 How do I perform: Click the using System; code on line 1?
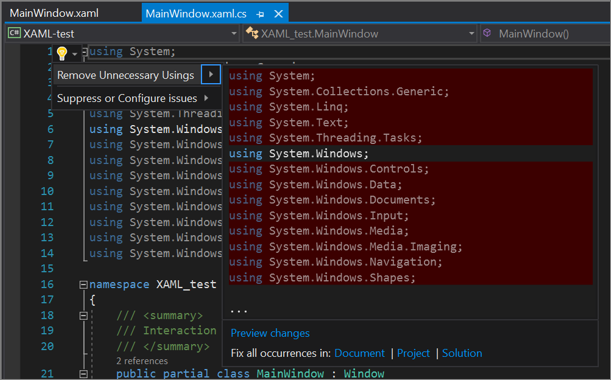(132, 51)
